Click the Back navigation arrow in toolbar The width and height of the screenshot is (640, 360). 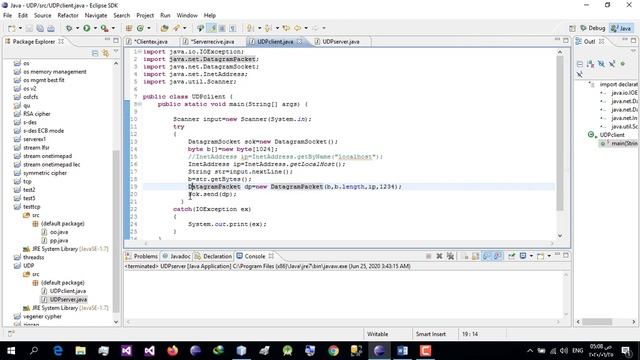pos(298,28)
